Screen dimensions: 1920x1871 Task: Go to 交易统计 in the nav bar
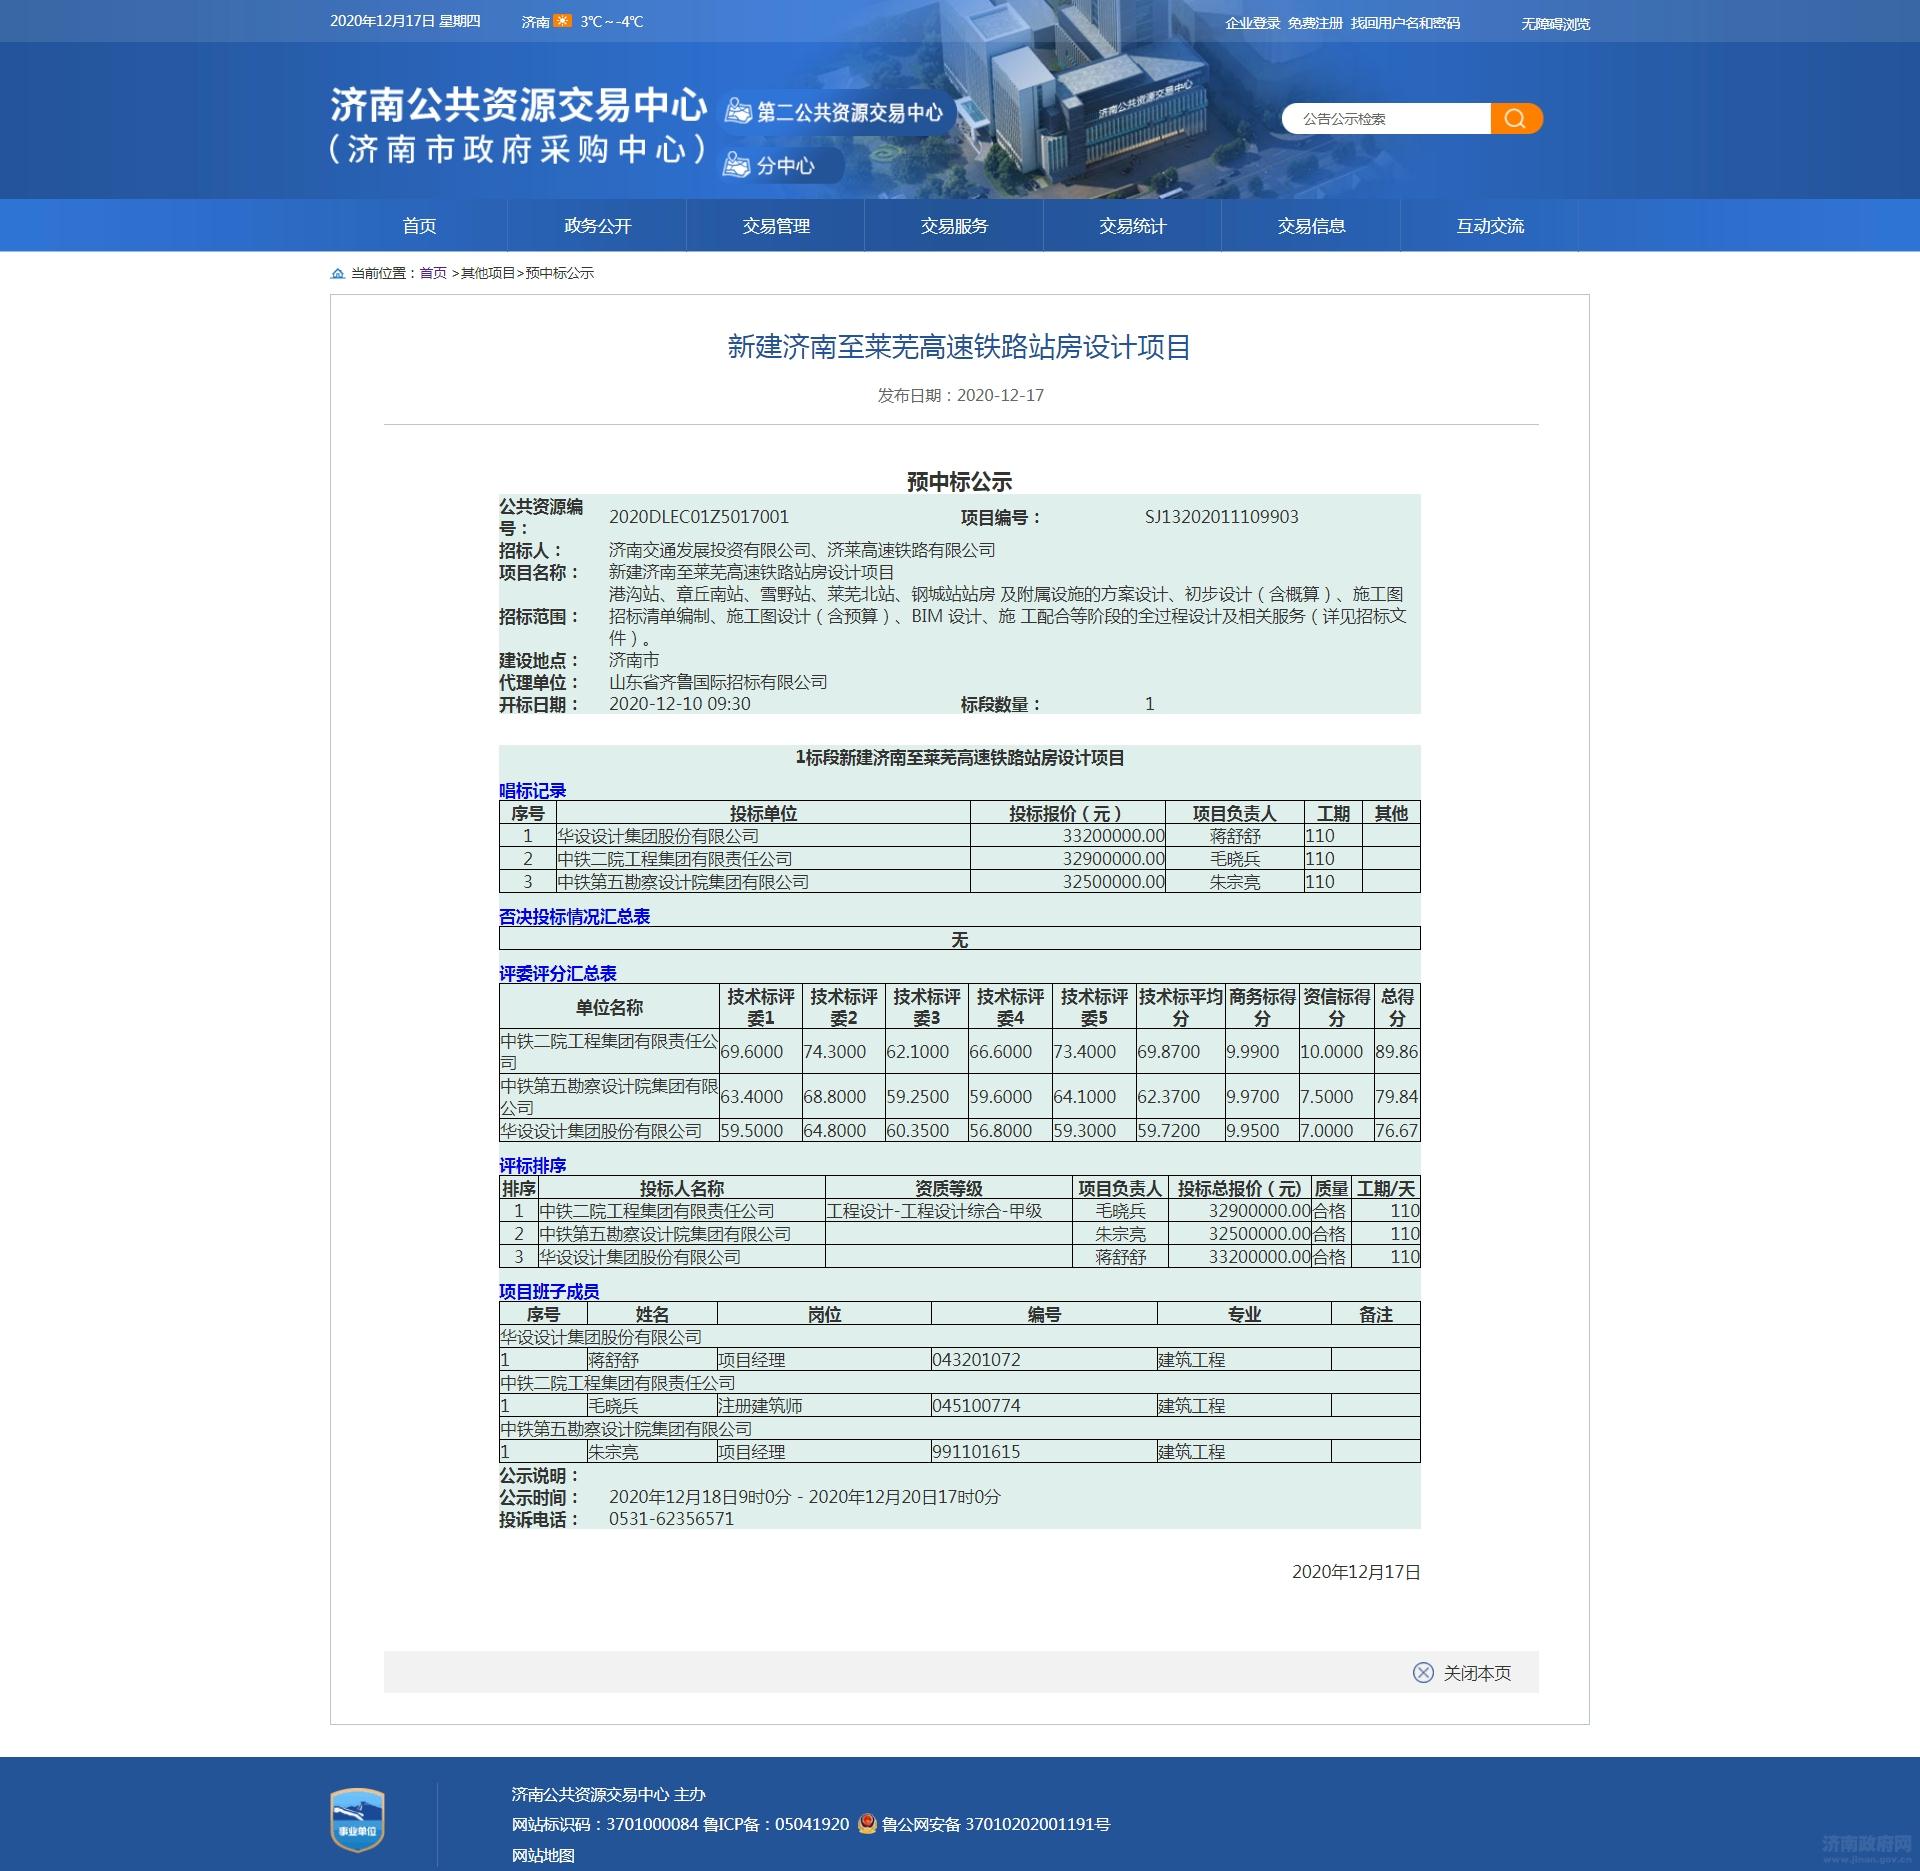(x=1132, y=226)
